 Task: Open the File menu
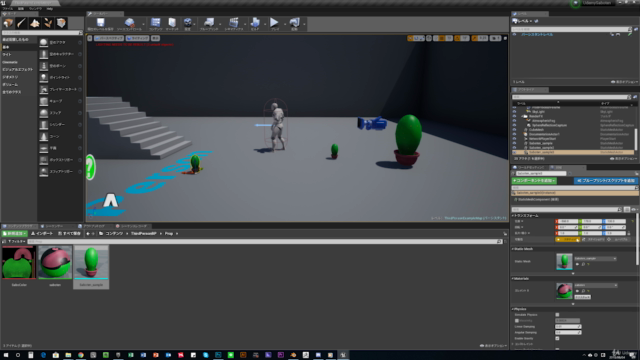tap(8, 9)
